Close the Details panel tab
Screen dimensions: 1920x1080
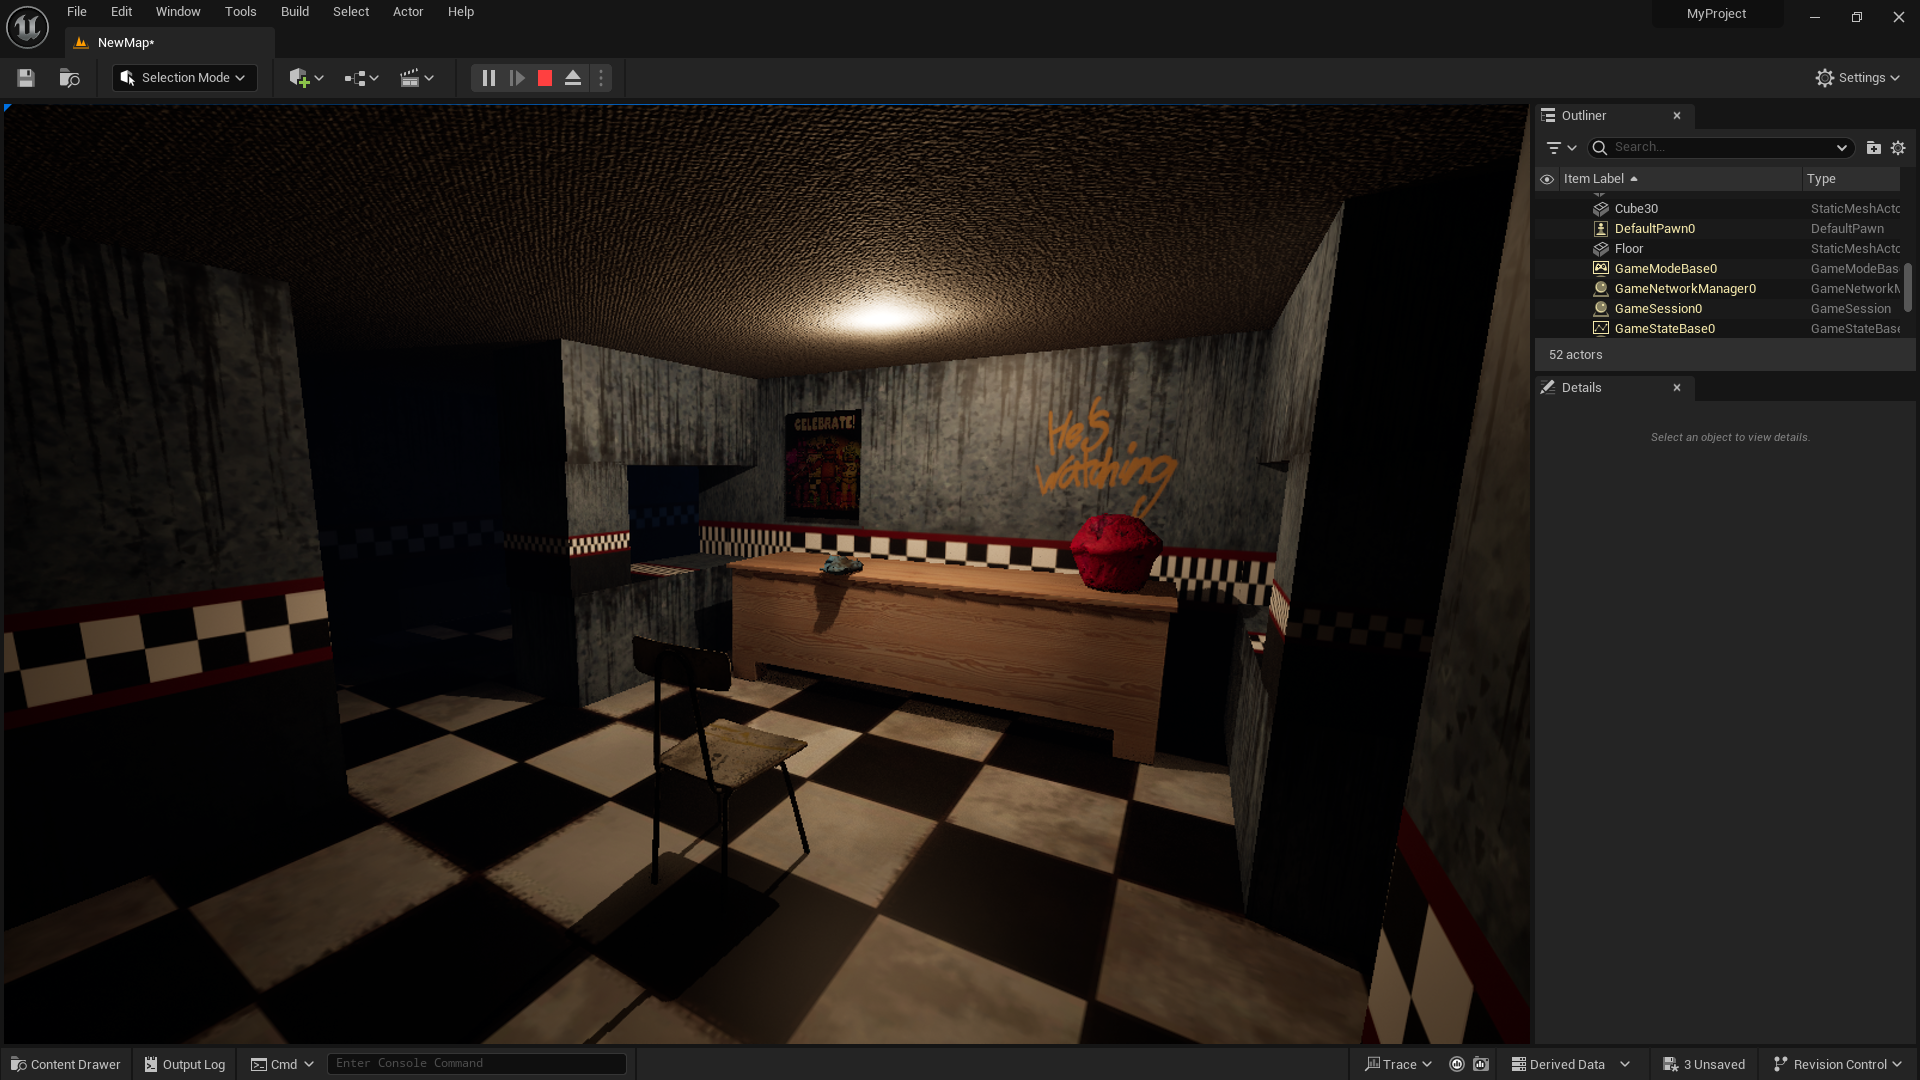pyautogui.click(x=1677, y=388)
